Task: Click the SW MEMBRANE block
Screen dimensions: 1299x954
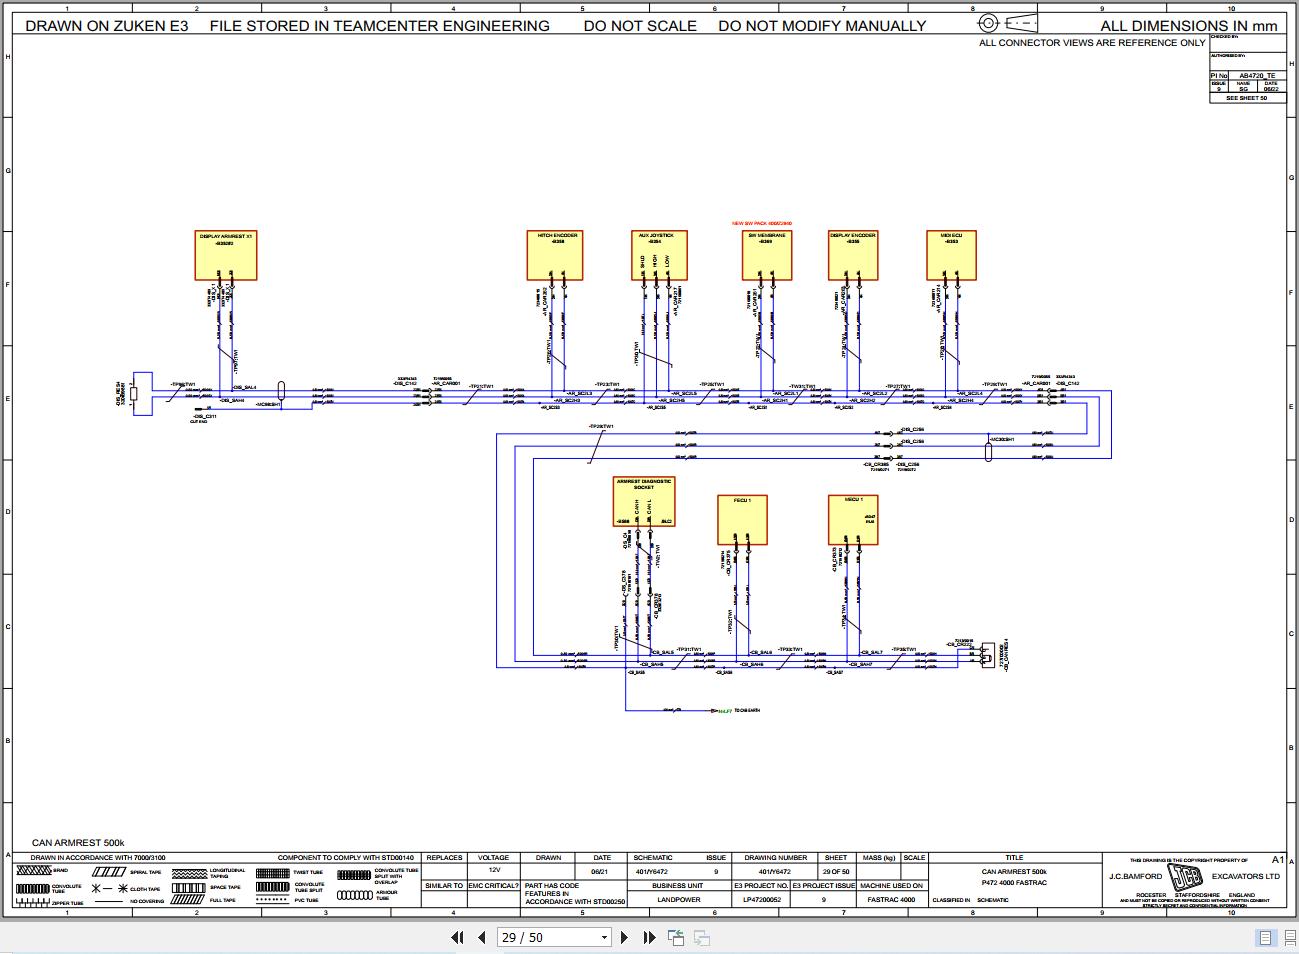Action: (x=765, y=255)
